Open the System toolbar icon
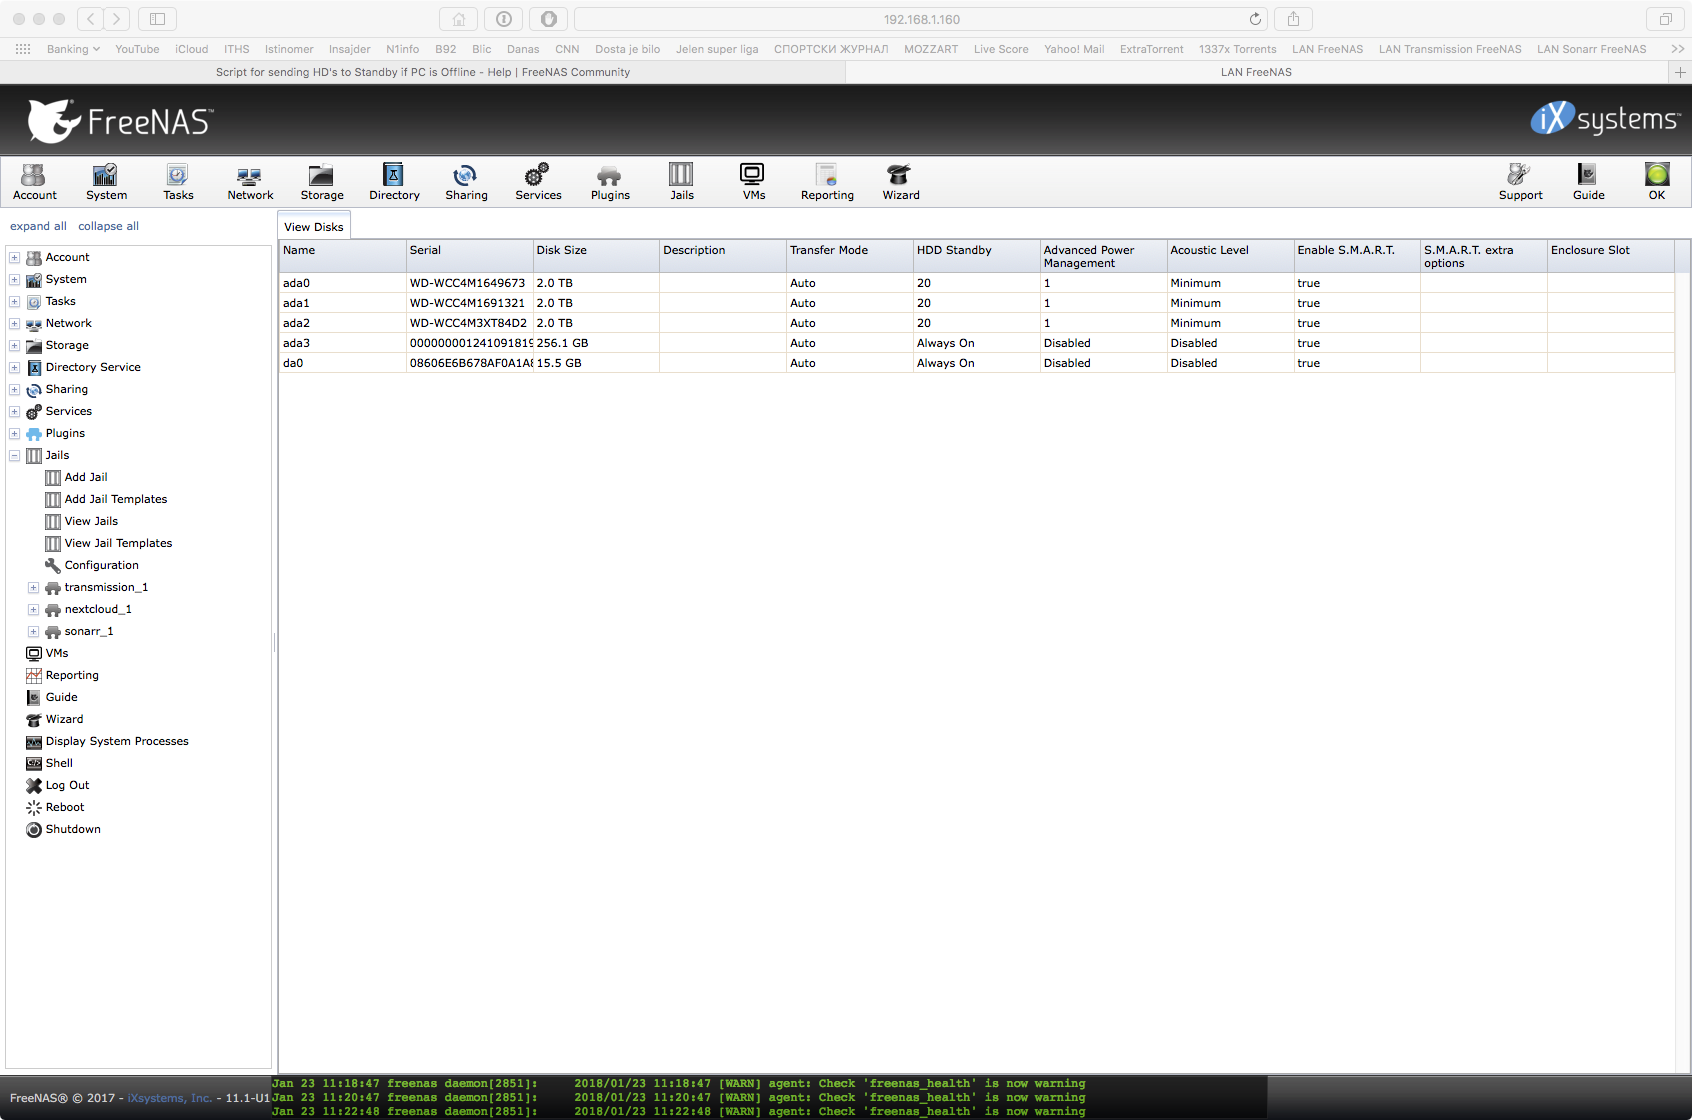The width and height of the screenshot is (1692, 1120). coord(106,182)
